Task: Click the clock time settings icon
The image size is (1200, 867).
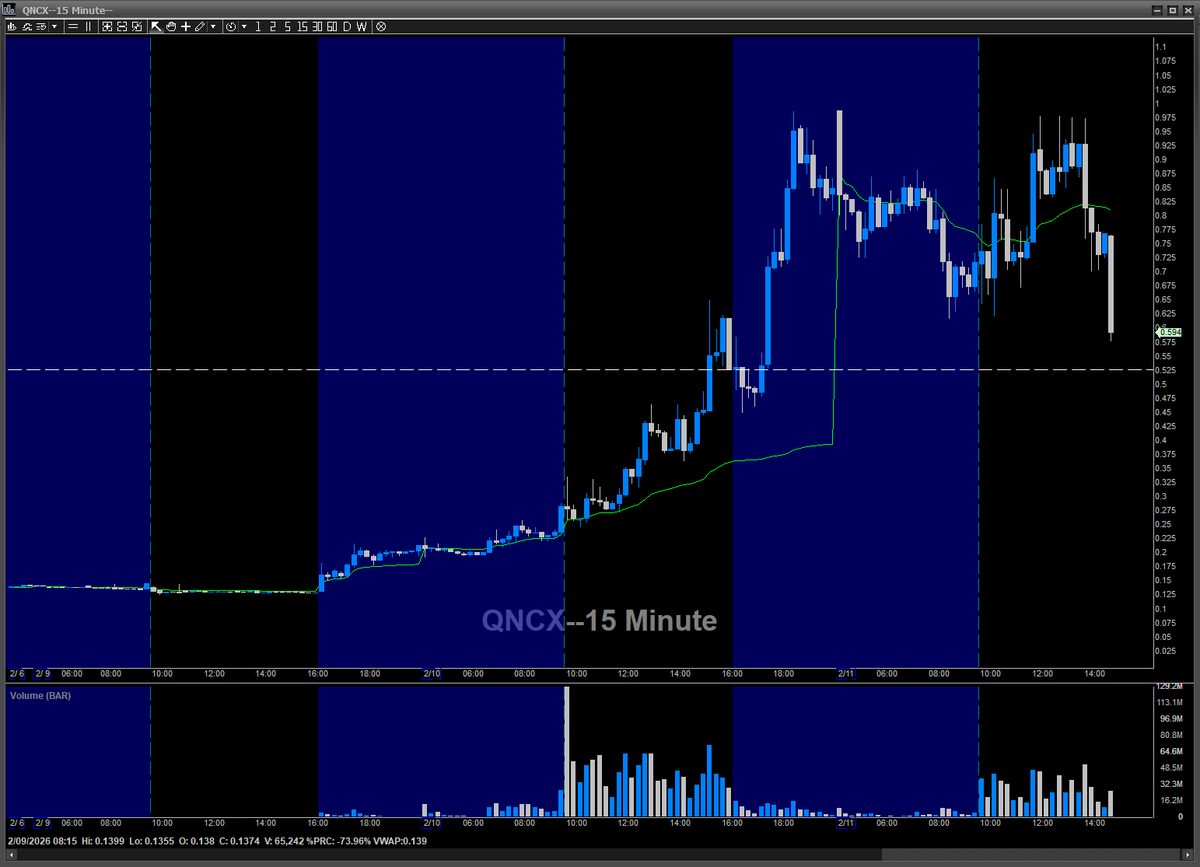Action: (x=231, y=27)
